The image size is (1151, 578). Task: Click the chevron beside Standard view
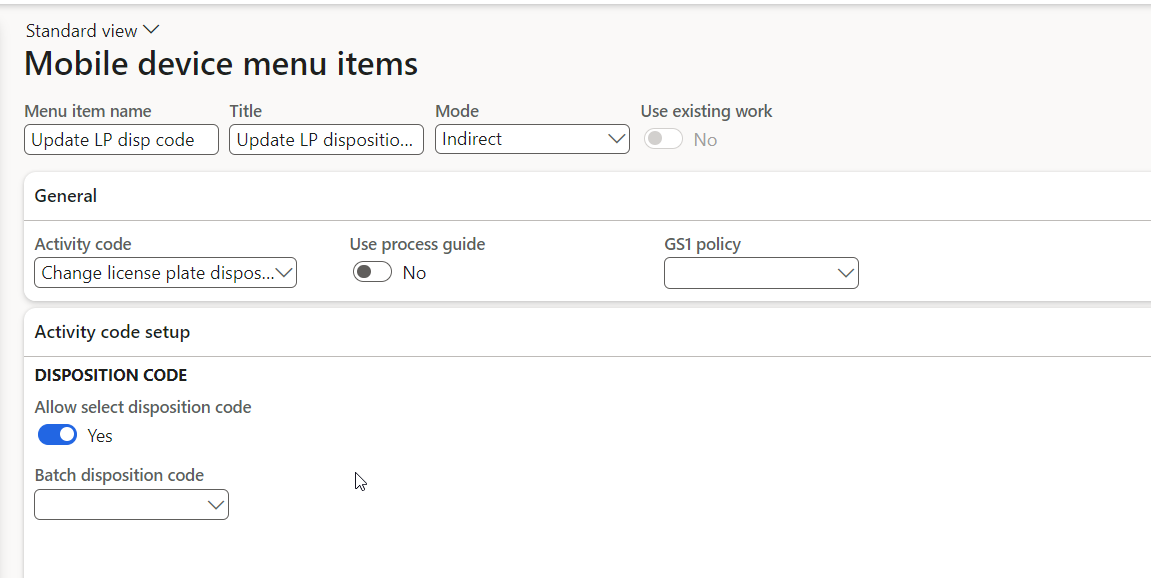pos(152,30)
